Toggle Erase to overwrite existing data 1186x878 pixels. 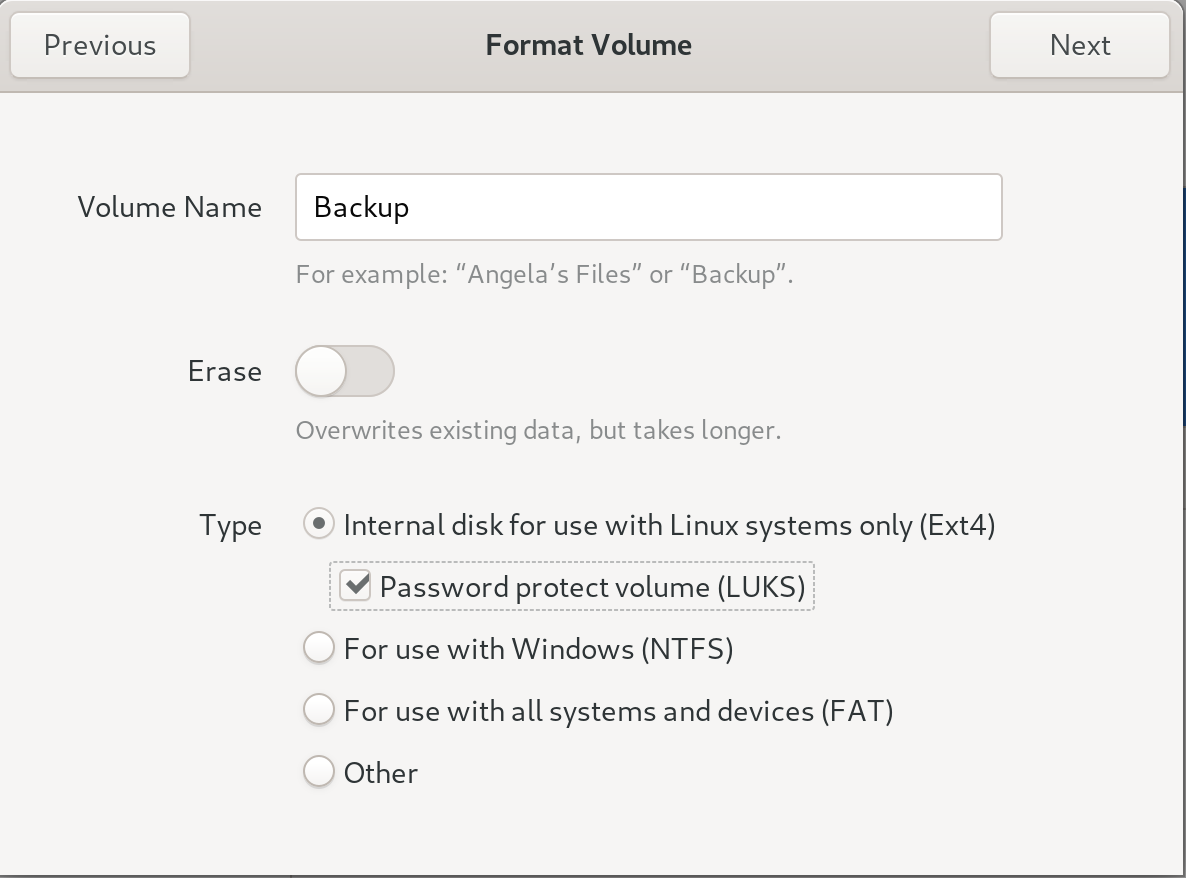coord(344,370)
